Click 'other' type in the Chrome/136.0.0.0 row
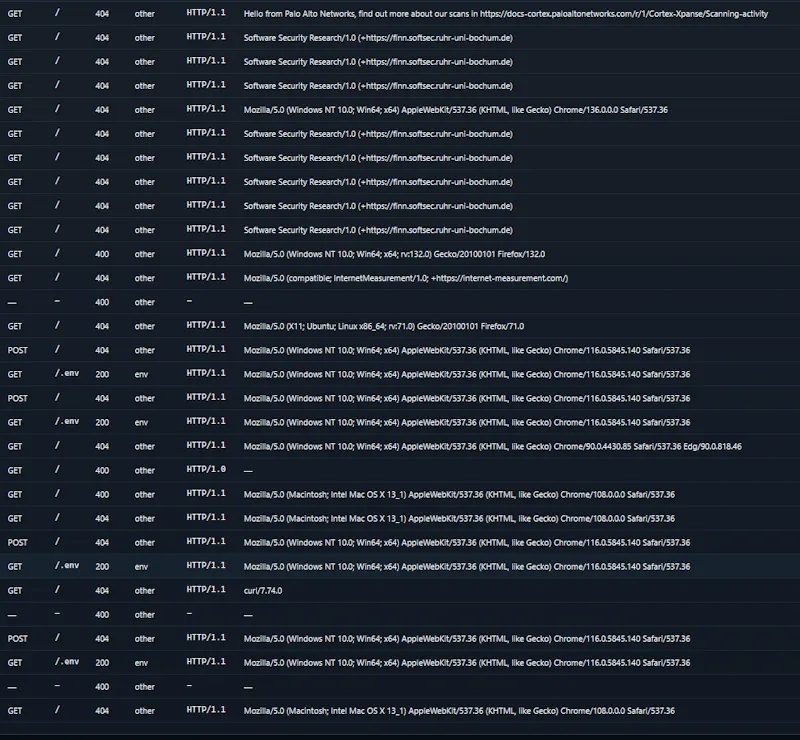Screen dimensions: 800x740 click(x=144, y=110)
